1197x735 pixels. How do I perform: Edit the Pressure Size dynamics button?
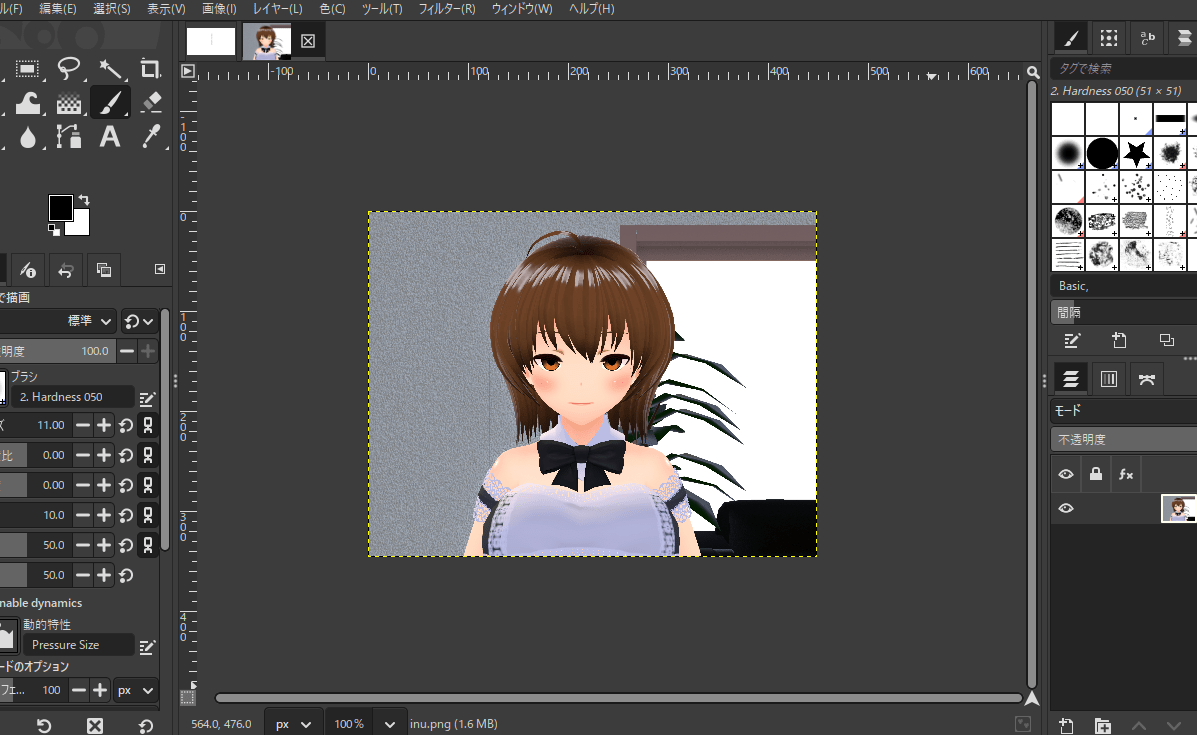147,646
